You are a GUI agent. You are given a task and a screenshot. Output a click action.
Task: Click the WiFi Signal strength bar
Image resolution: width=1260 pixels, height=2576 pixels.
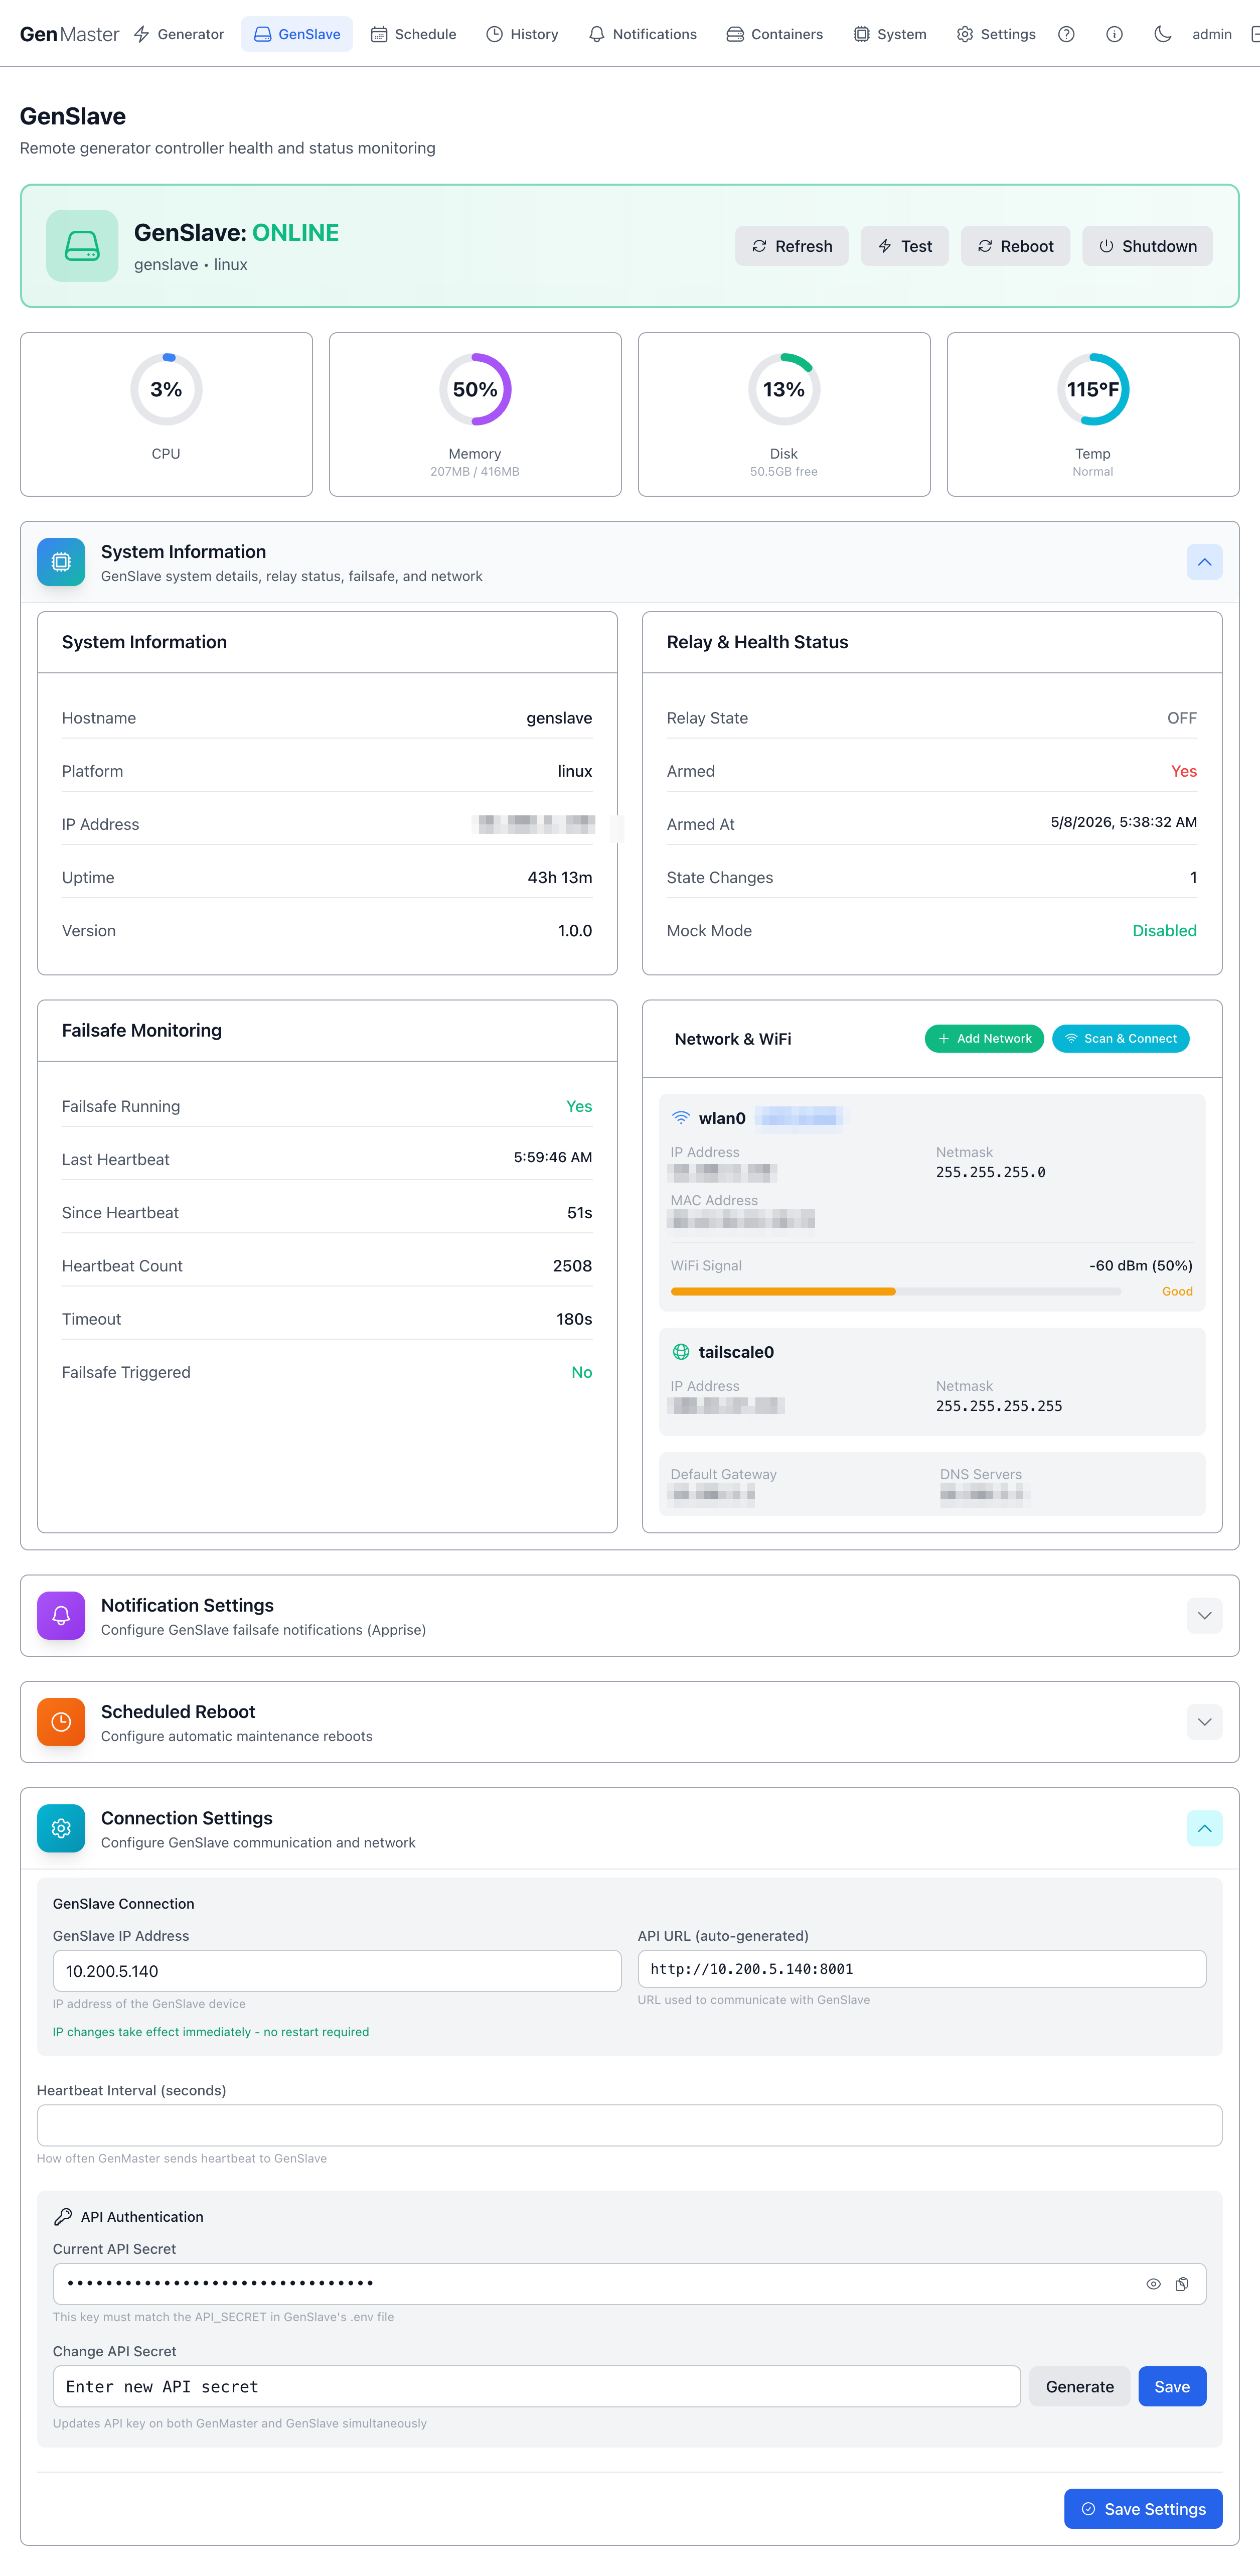[x=896, y=1291]
